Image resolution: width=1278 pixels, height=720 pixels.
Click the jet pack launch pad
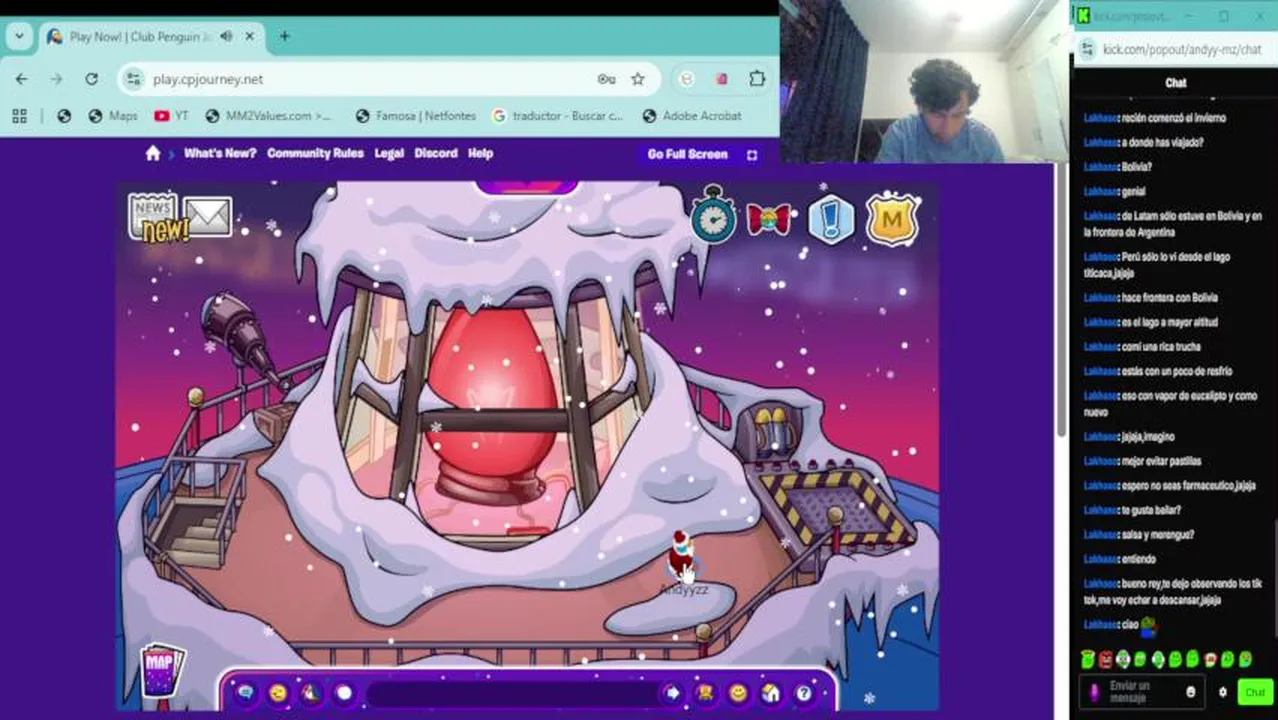click(x=835, y=503)
